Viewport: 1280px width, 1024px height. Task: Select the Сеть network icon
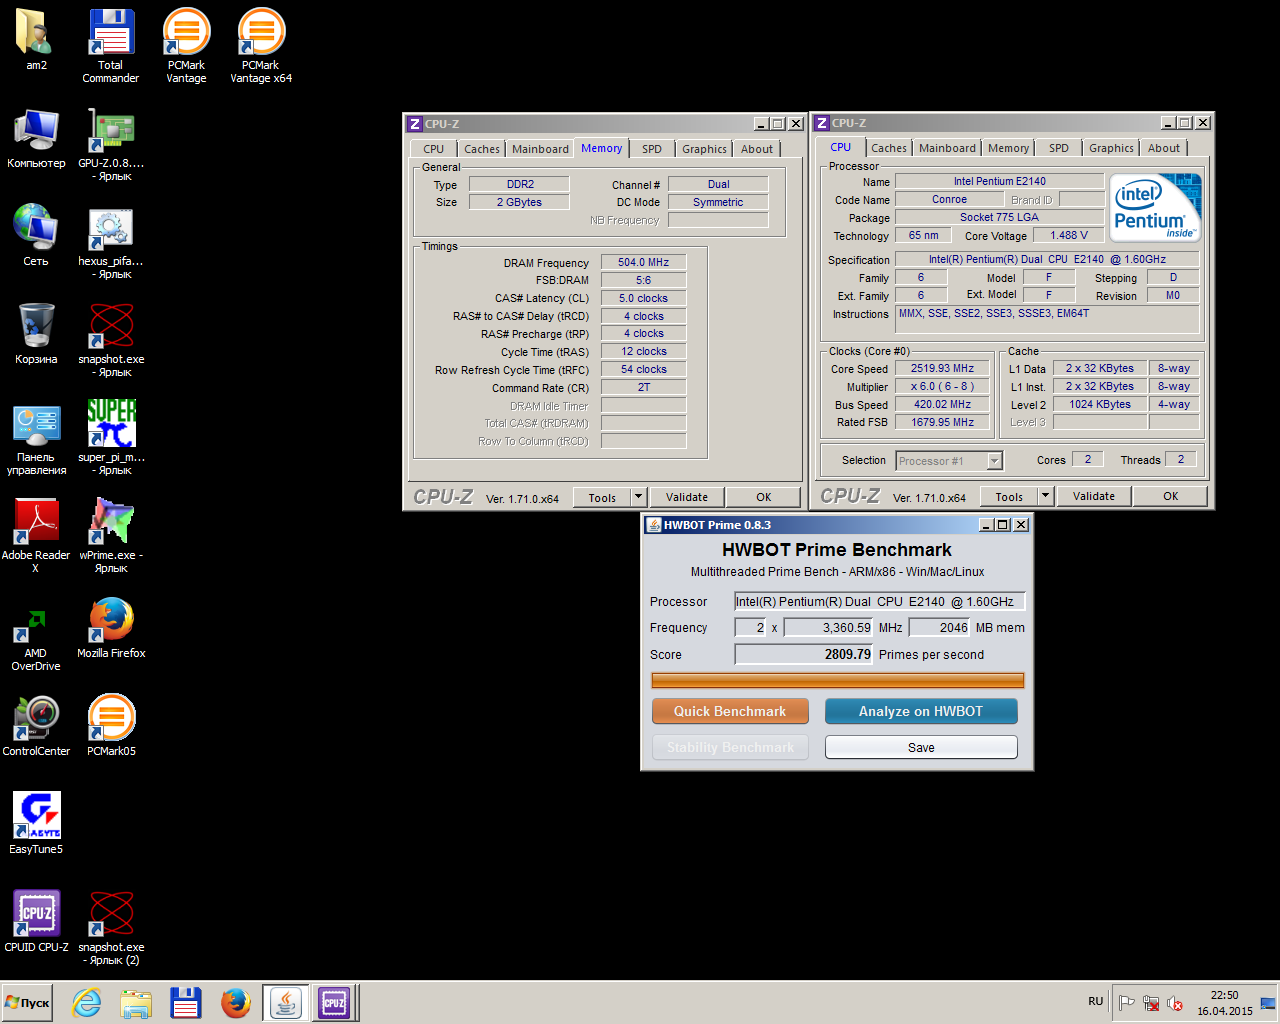coord(36,236)
